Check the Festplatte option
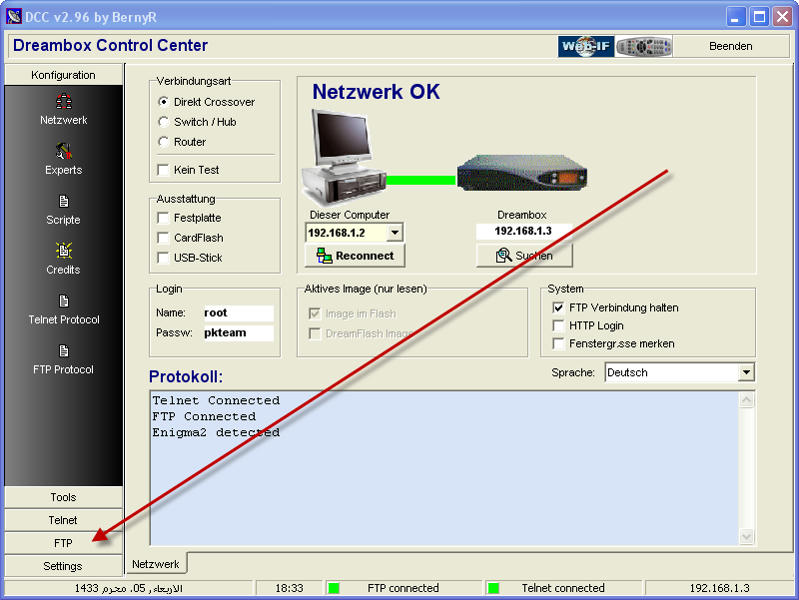Viewport: 799px width, 600px height. pos(163,218)
